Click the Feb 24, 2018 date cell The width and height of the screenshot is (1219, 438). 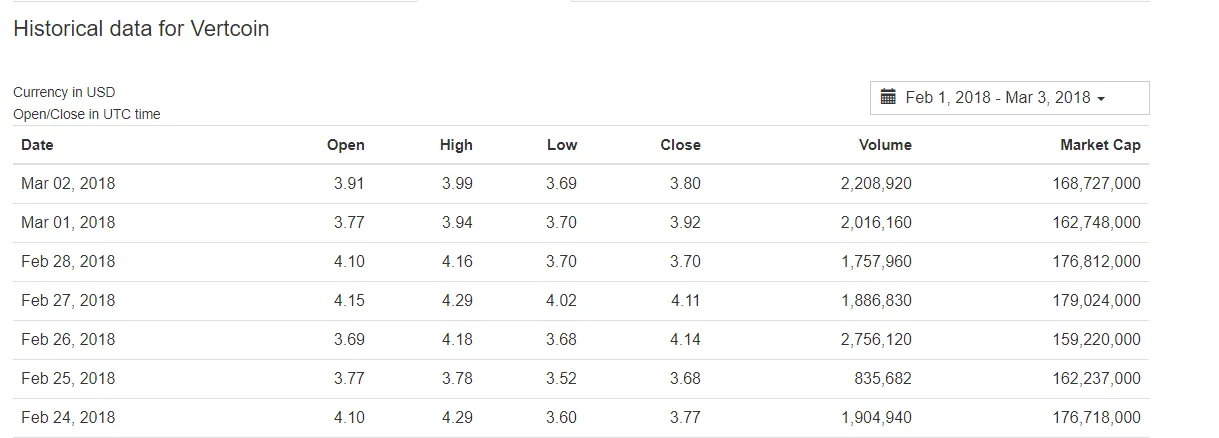pyautogui.click(x=68, y=418)
